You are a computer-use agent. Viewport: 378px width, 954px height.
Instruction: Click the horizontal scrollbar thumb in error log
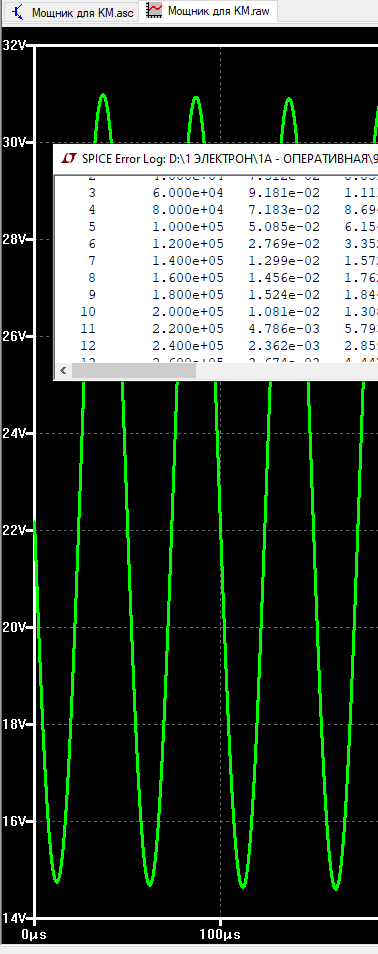134,371
